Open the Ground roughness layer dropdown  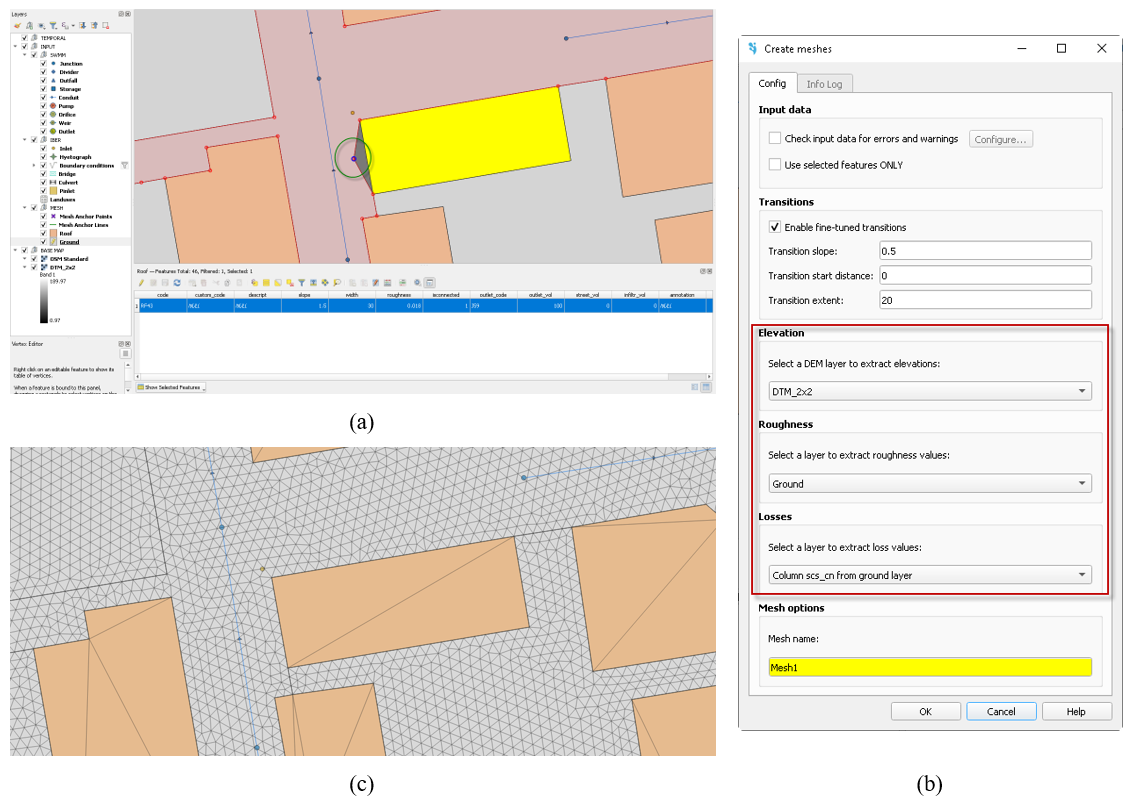(929, 484)
